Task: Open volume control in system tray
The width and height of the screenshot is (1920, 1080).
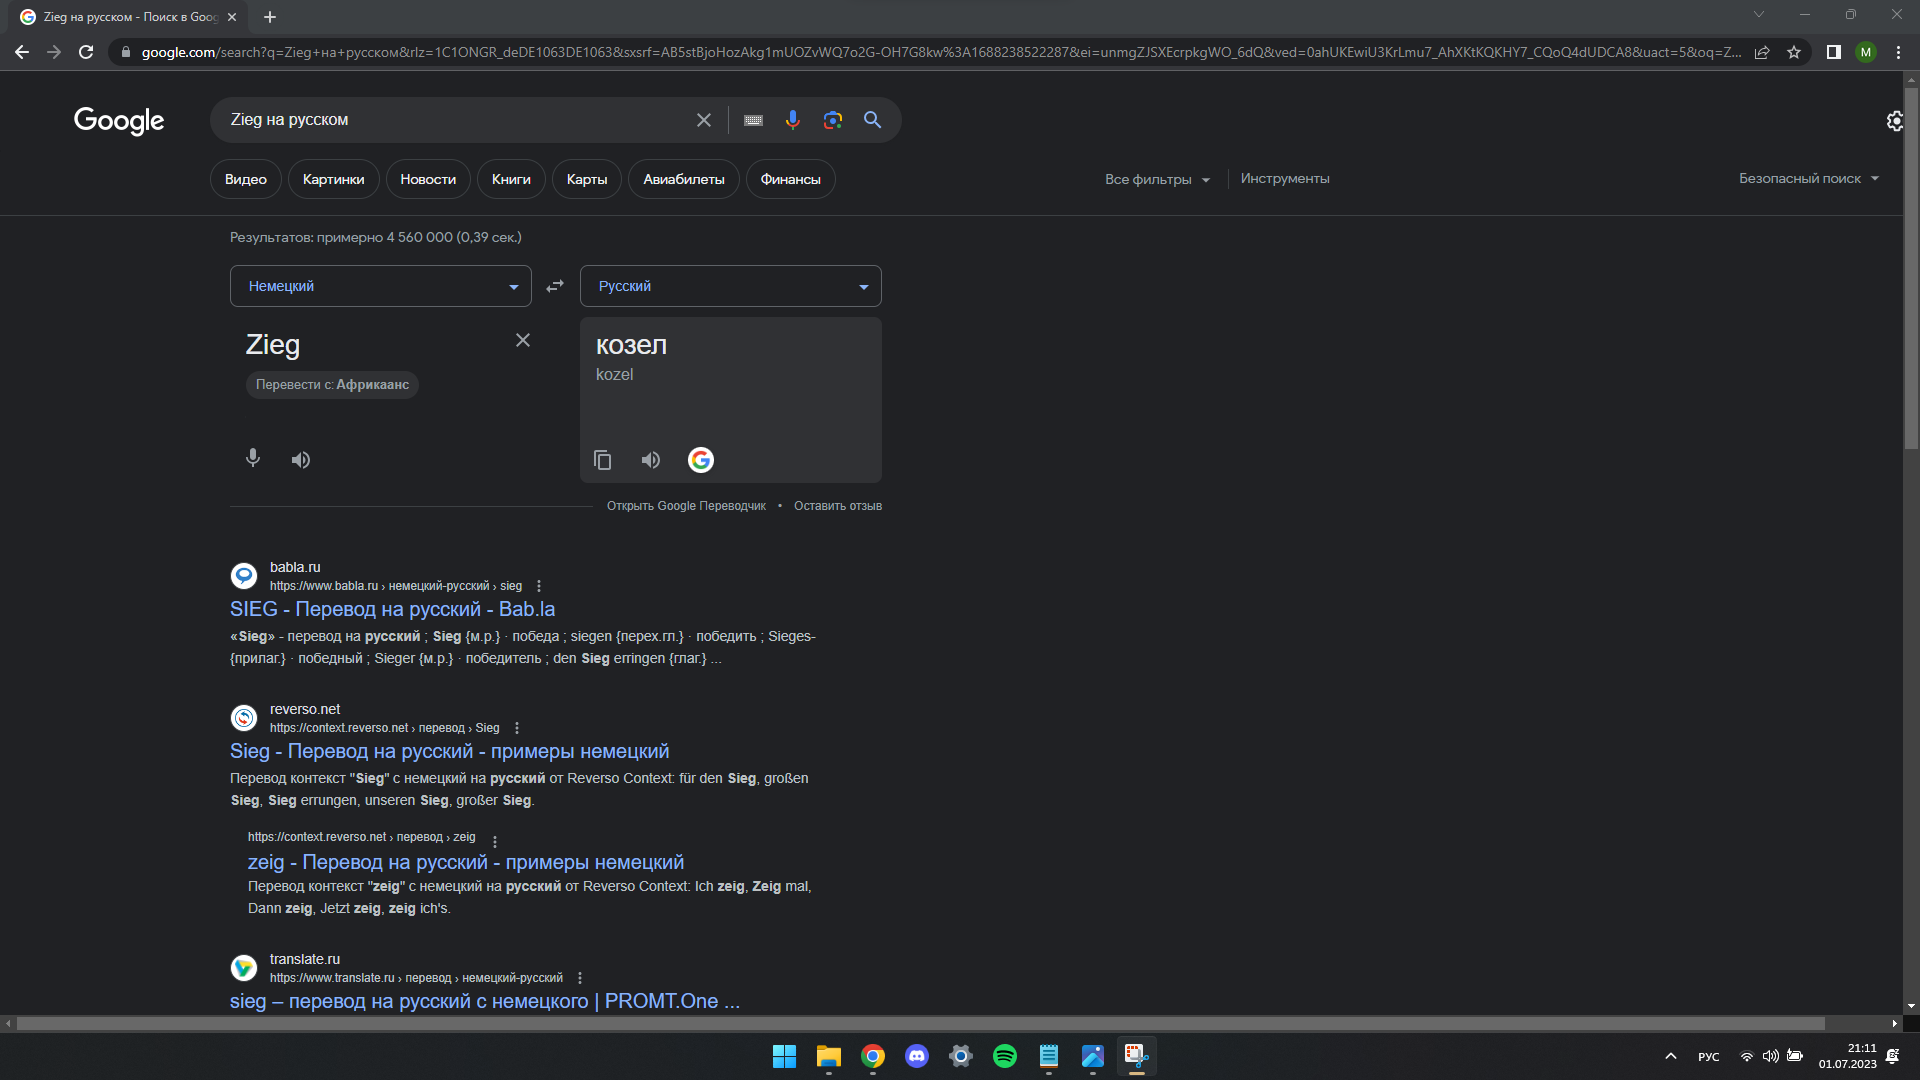Action: 1770,1056
